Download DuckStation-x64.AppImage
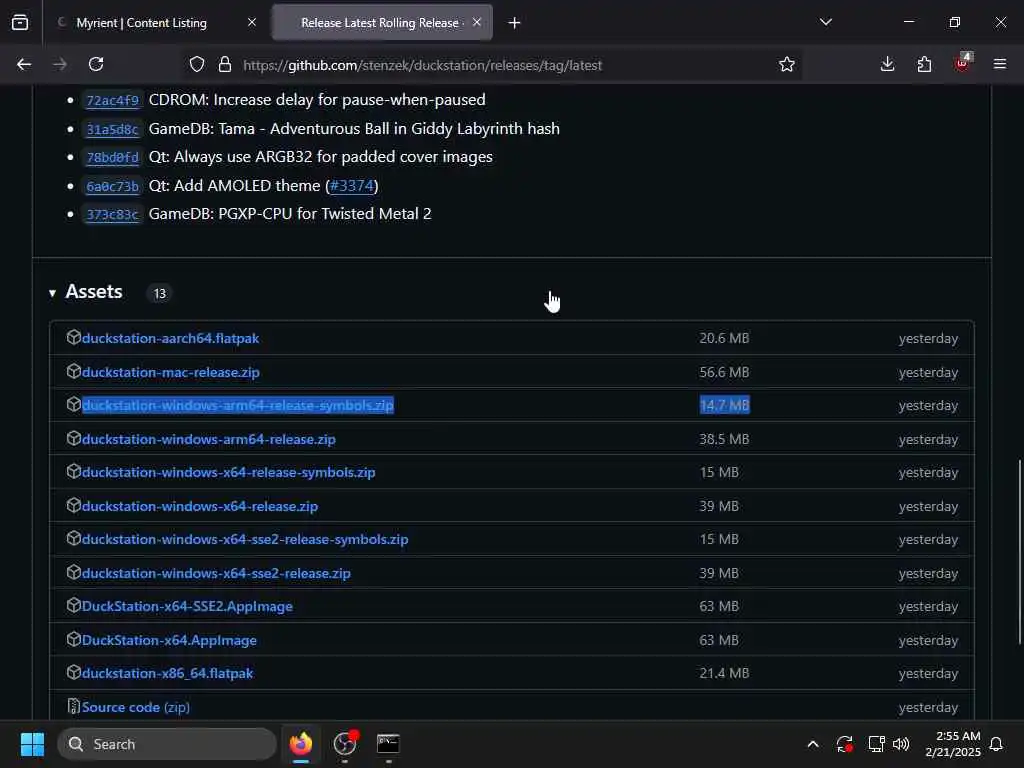The width and height of the screenshot is (1024, 768). click(x=169, y=641)
